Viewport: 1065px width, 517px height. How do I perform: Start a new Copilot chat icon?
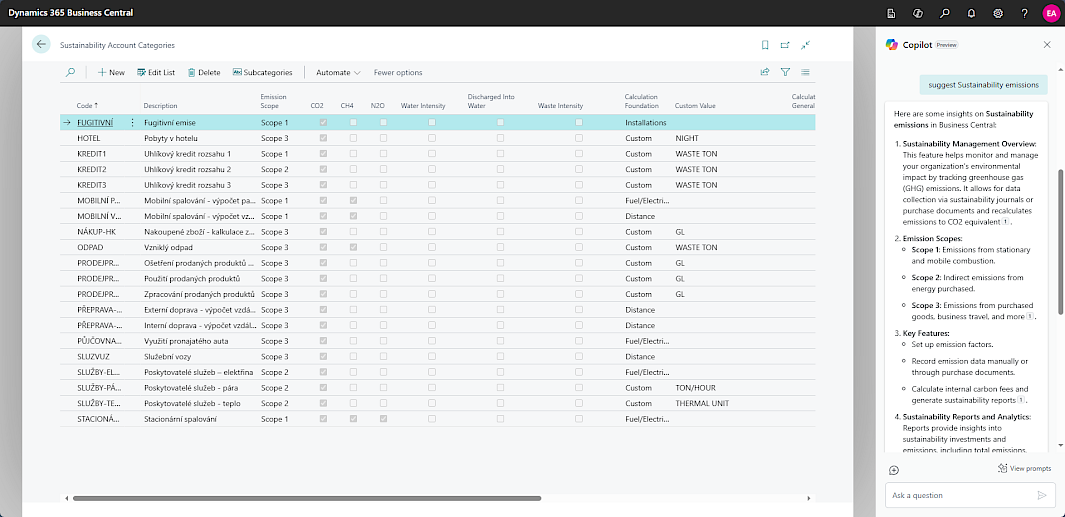coord(894,470)
